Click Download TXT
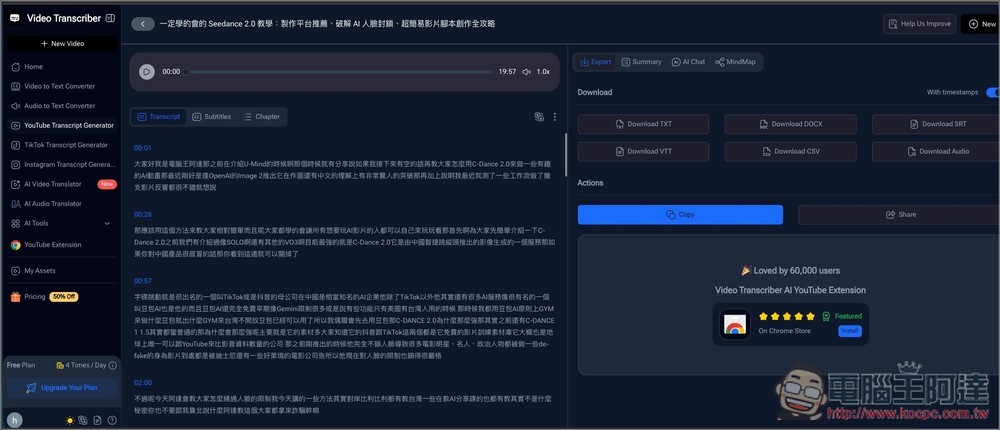Viewport: 1000px width, 430px height. click(x=643, y=124)
